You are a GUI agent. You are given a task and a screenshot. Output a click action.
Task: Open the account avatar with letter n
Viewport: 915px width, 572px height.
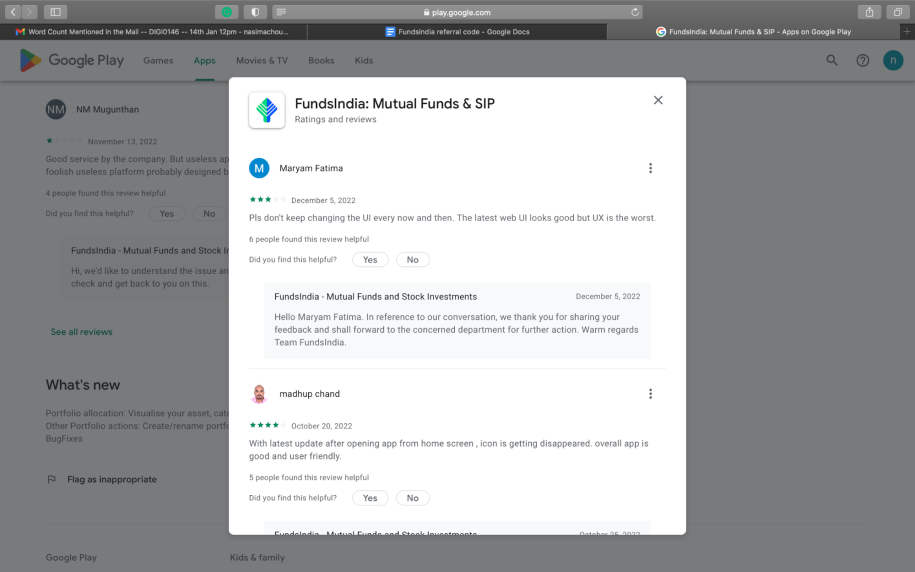point(893,60)
